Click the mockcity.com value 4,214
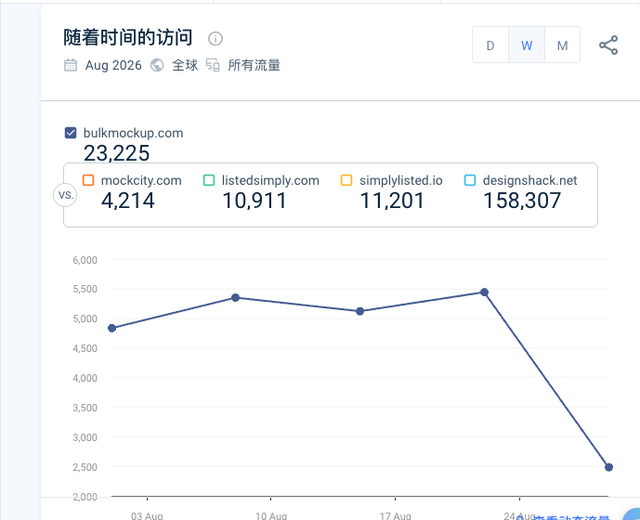This screenshot has height=520, width=640. [128, 200]
